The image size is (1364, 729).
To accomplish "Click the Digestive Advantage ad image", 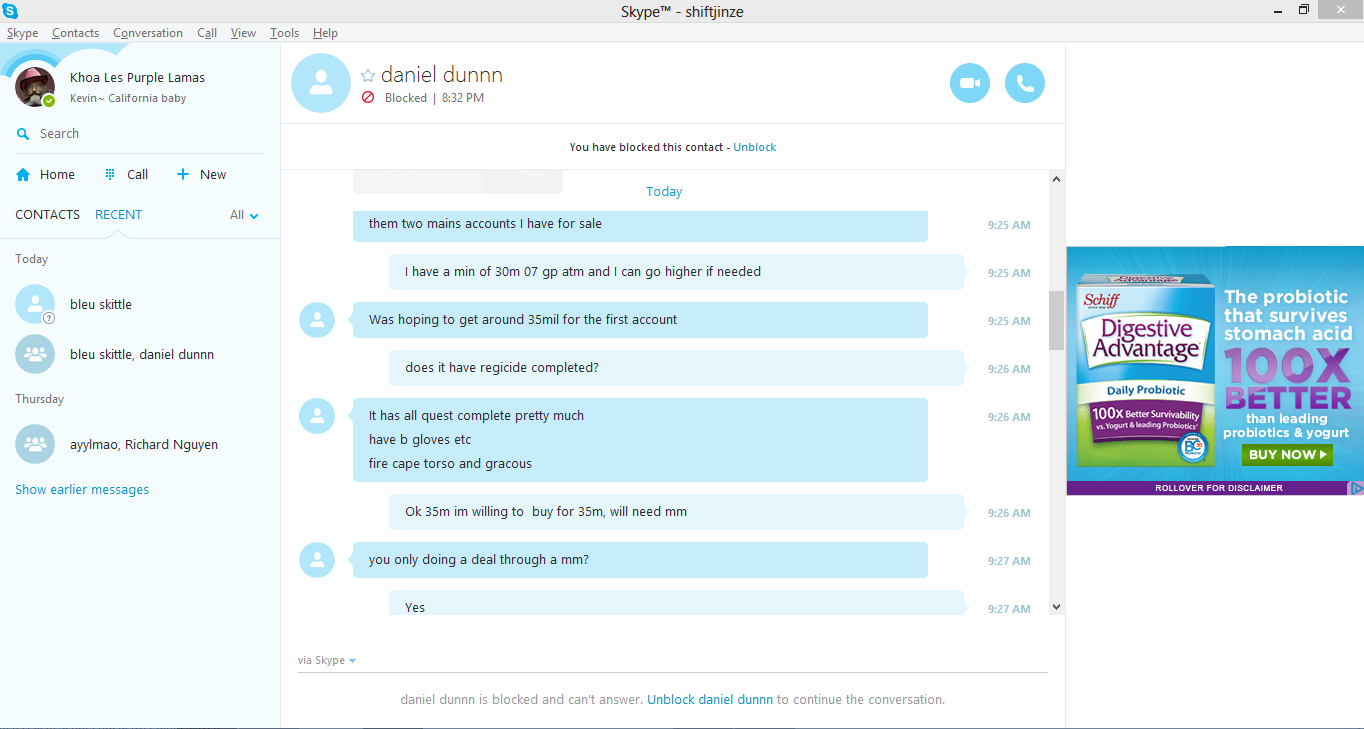I will click(1215, 370).
